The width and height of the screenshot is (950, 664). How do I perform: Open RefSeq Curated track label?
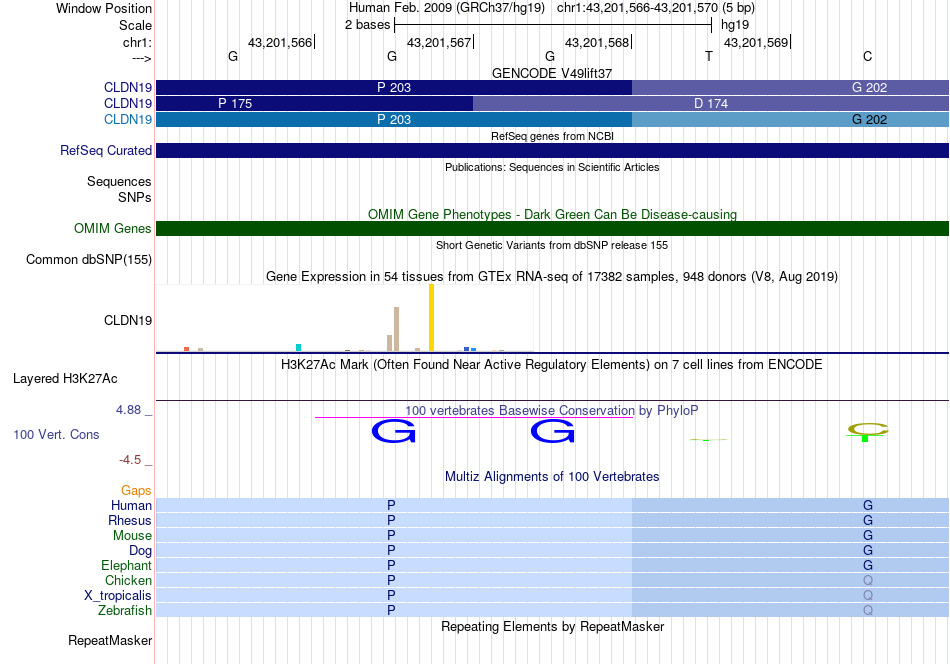106,150
